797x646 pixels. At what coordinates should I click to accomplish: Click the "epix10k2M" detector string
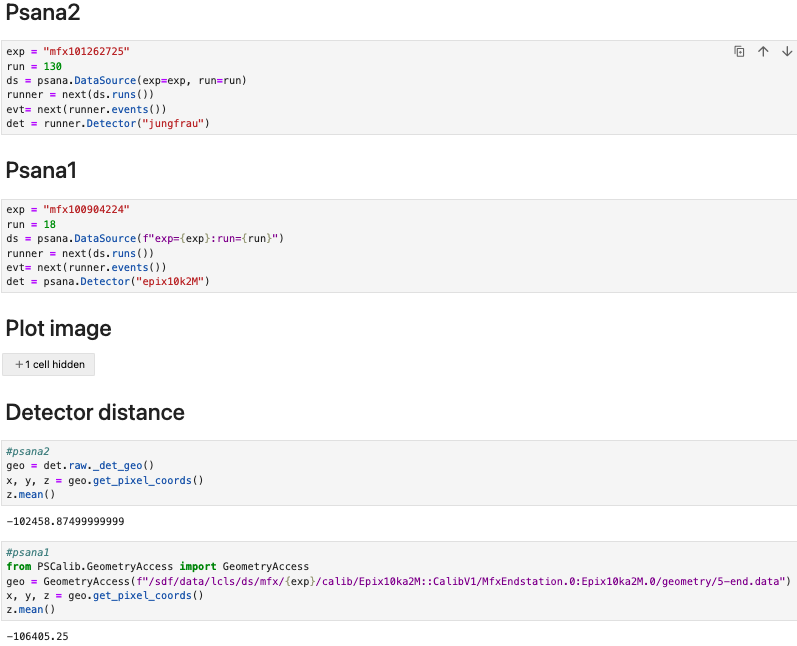pyautogui.click(x=170, y=282)
